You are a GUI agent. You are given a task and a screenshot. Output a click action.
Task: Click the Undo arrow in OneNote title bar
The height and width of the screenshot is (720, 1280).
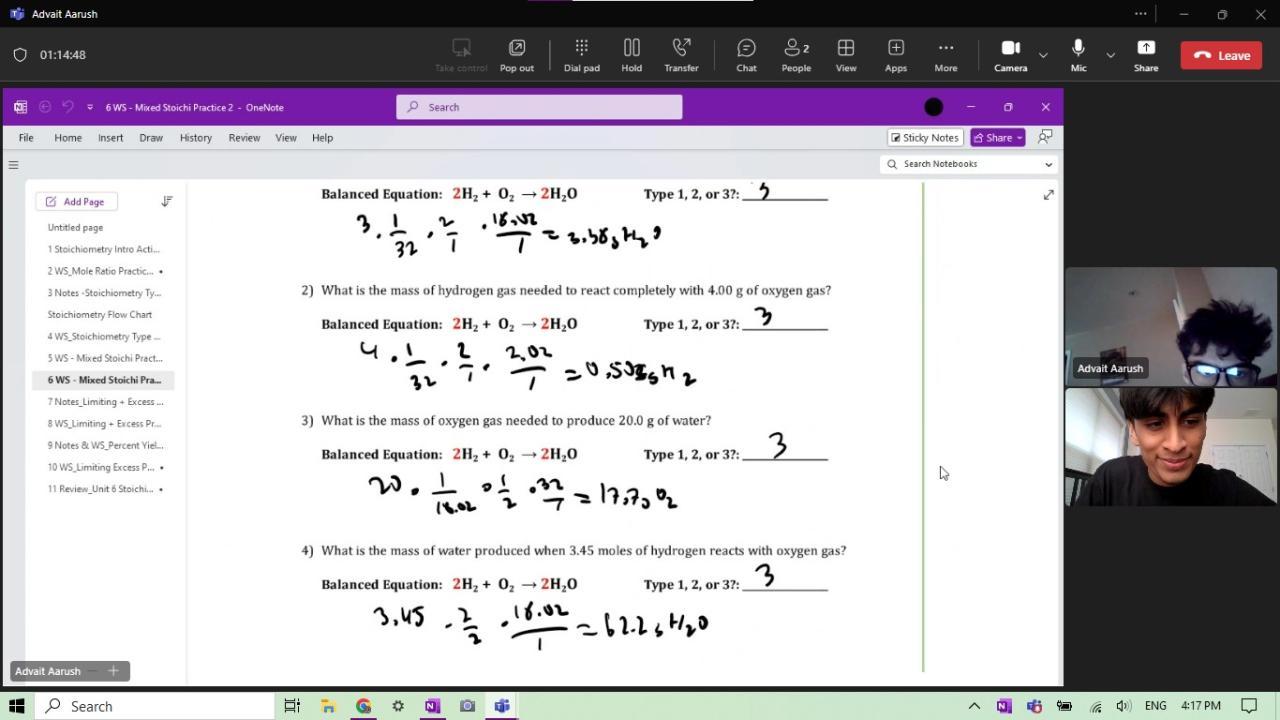[x=68, y=107]
